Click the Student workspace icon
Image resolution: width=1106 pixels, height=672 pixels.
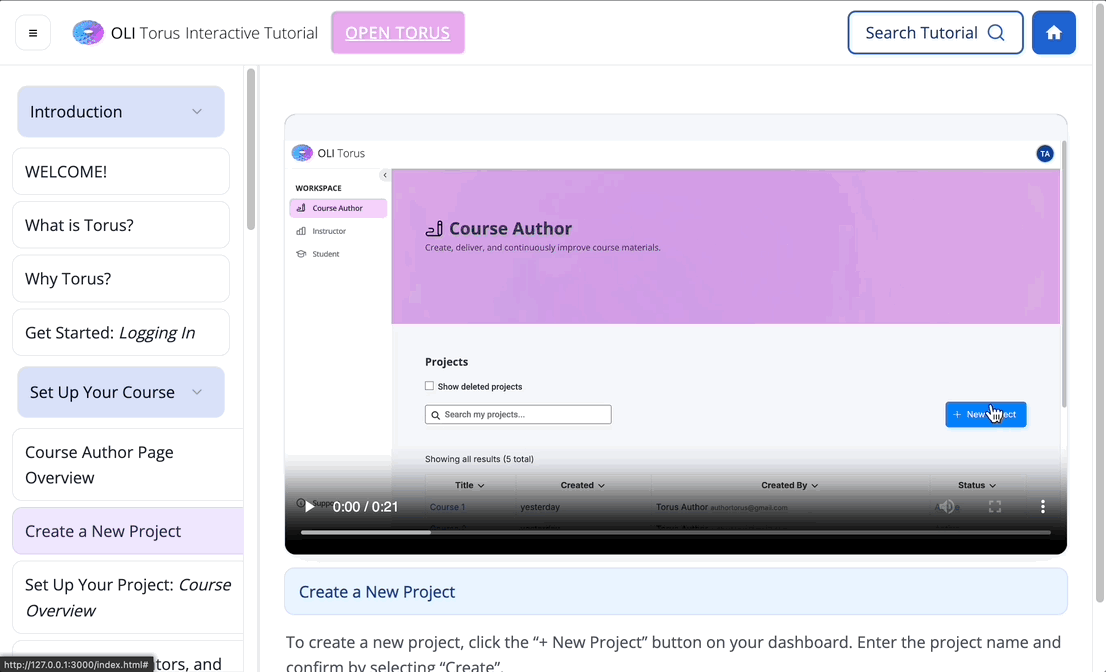click(x=301, y=254)
